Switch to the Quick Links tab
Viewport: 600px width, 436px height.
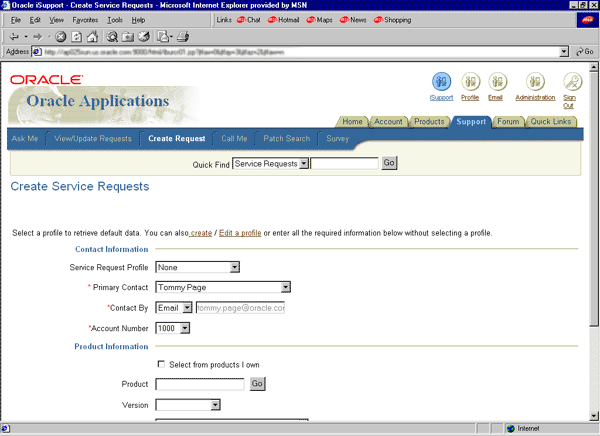(x=551, y=122)
